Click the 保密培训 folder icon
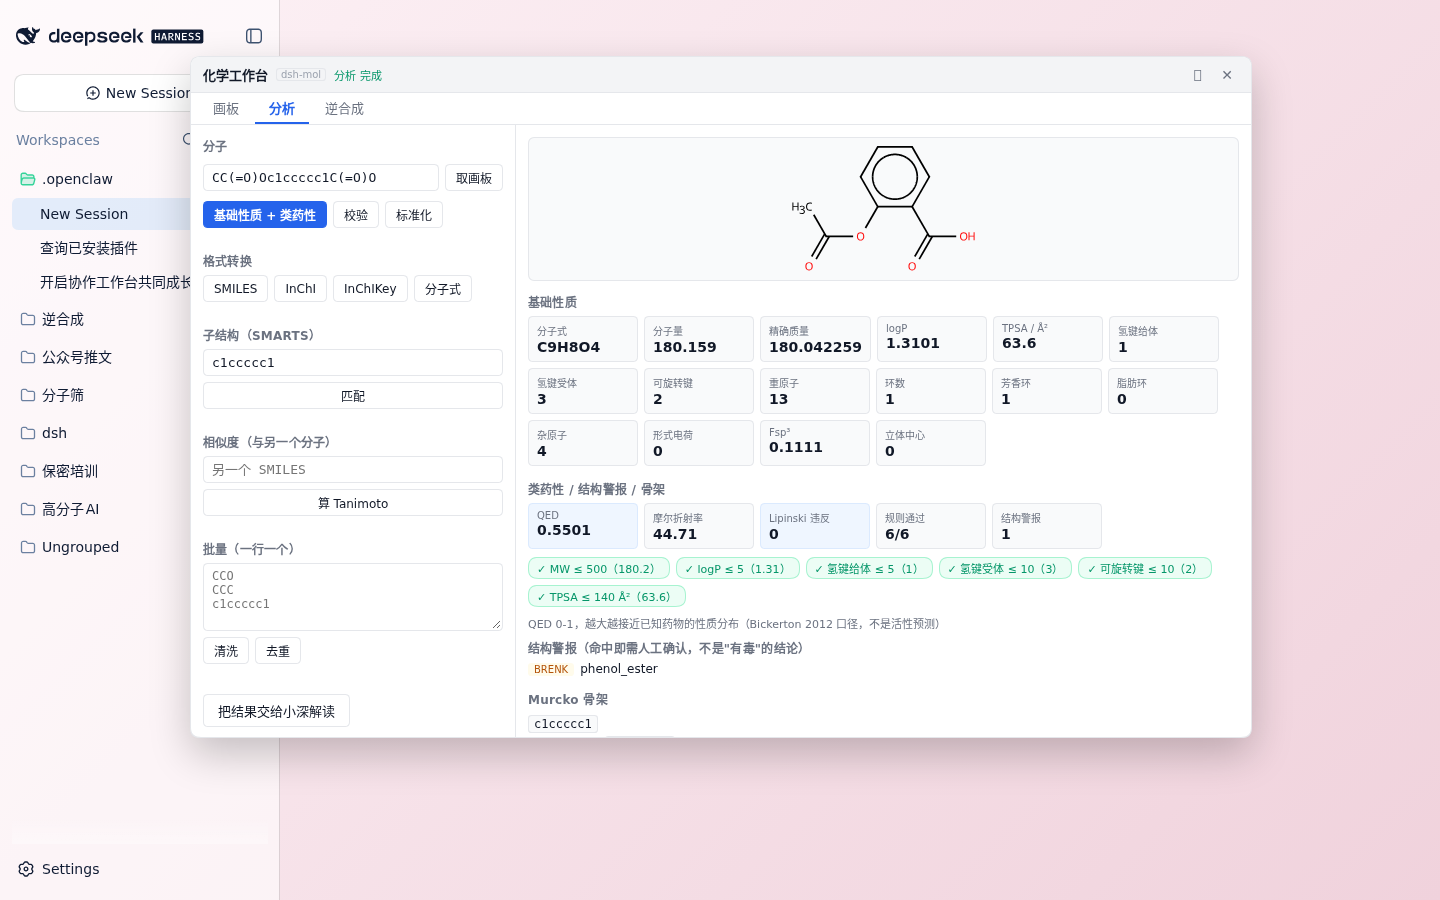 (28, 471)
